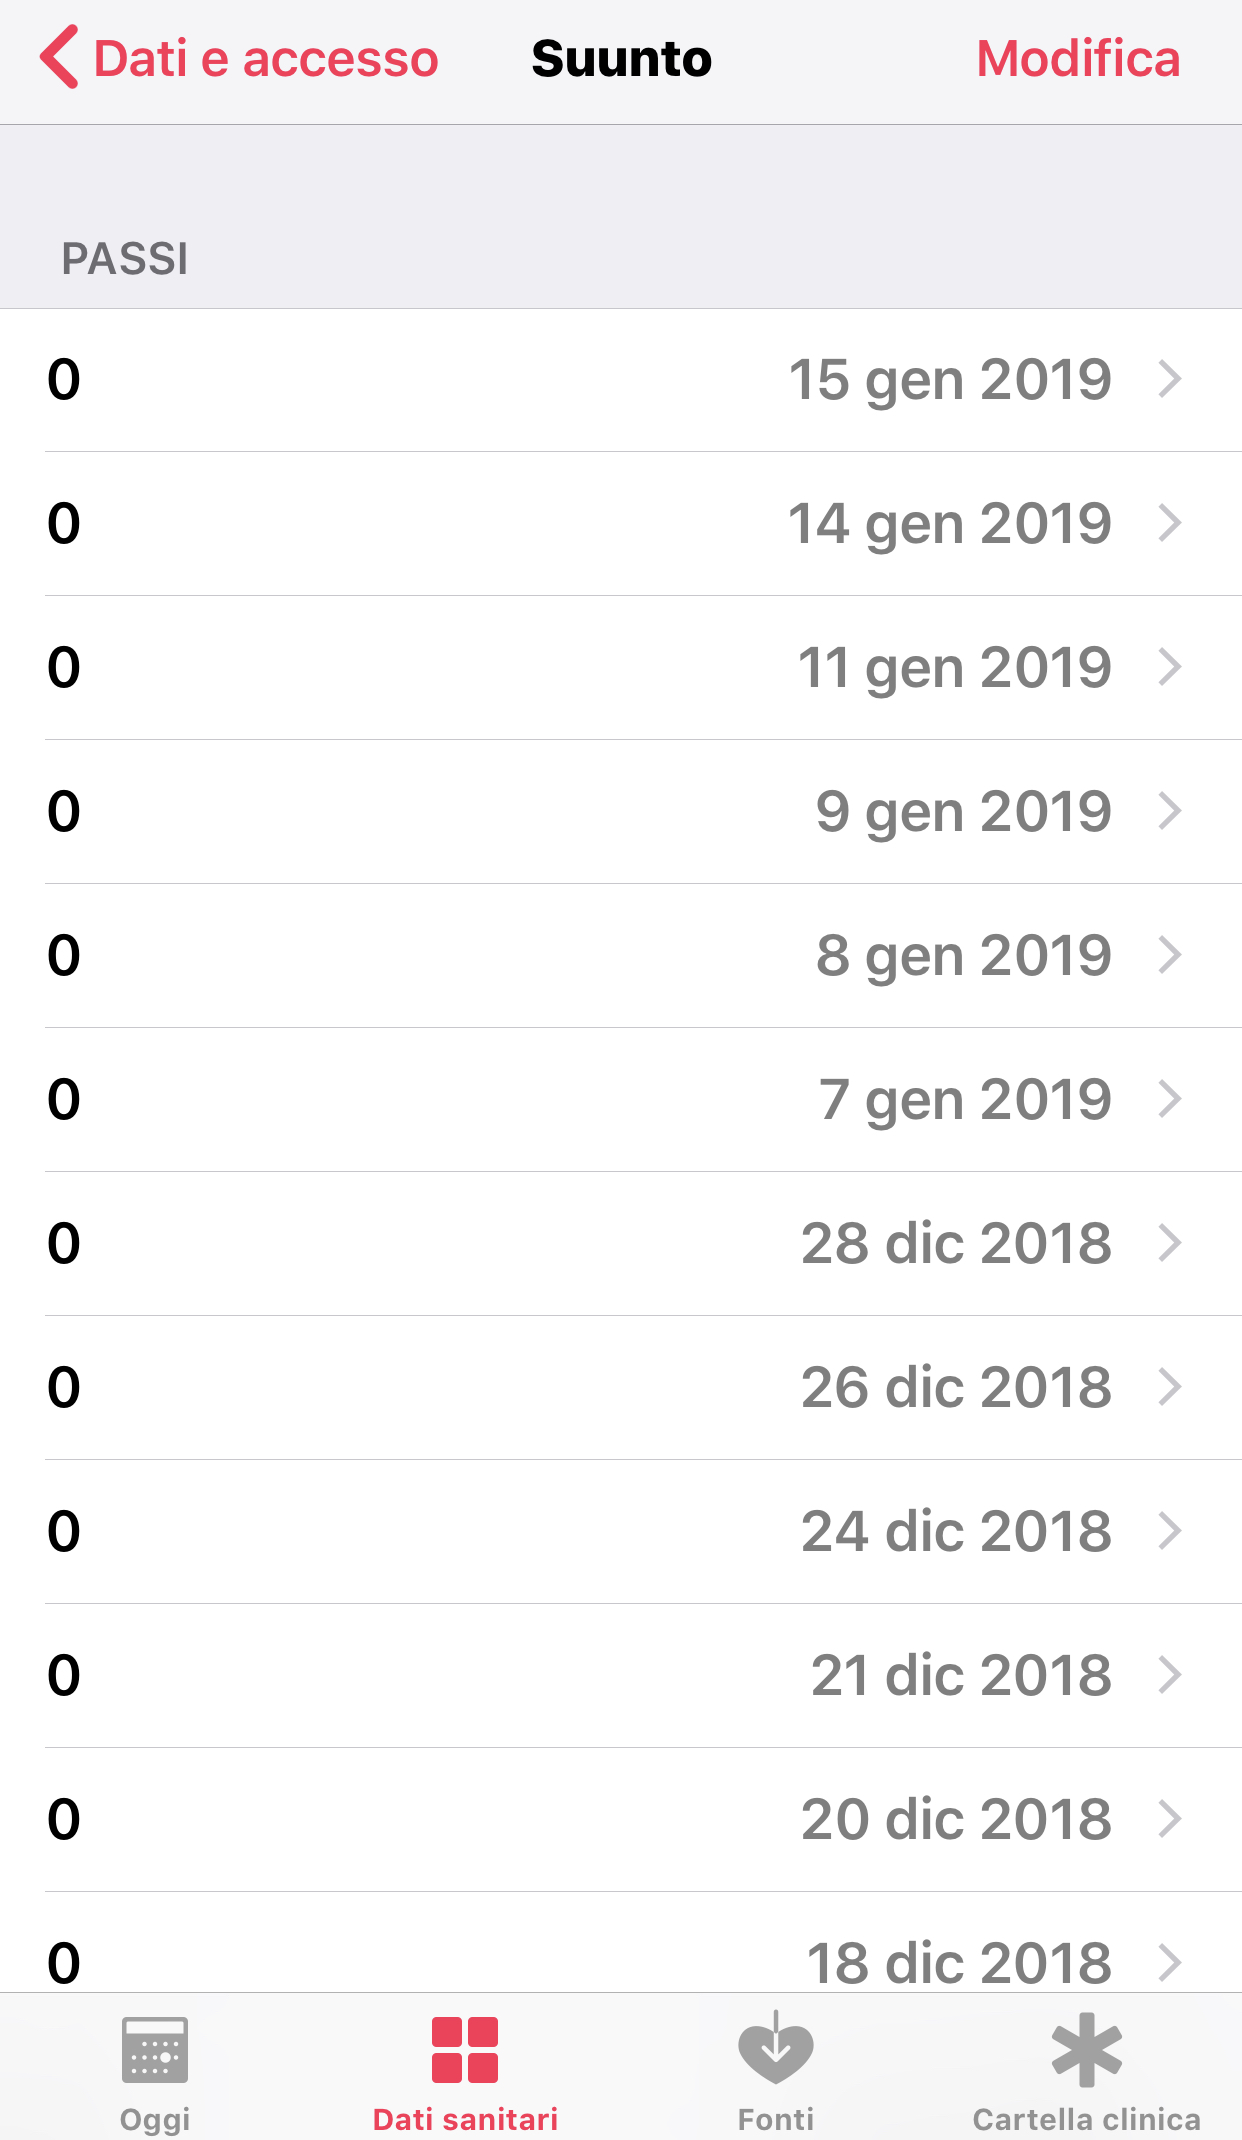Switch to the Fonti tab label
This screenshot has width=1242, height=2140.
click(x=776, y=2119)
